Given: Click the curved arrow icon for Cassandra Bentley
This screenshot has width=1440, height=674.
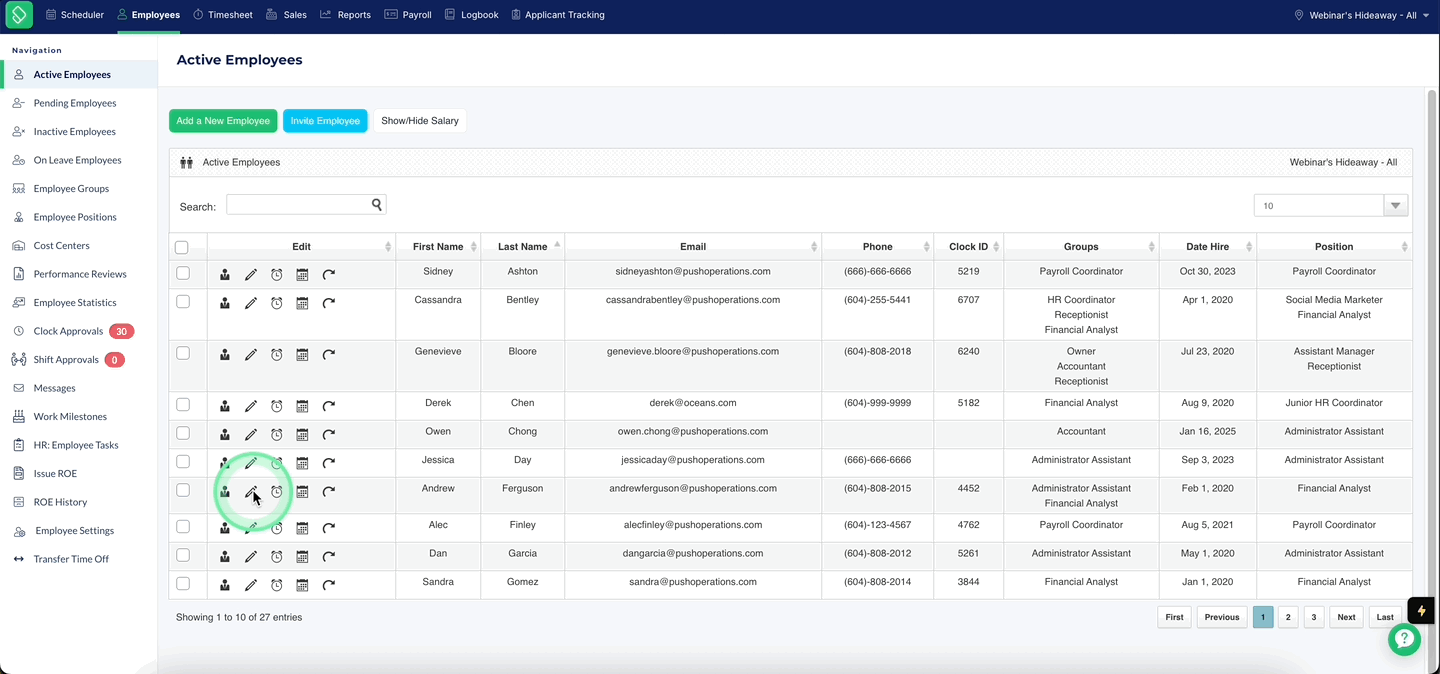Looking at the screenshot, I should pyautogui.click(x=328, y=302).
